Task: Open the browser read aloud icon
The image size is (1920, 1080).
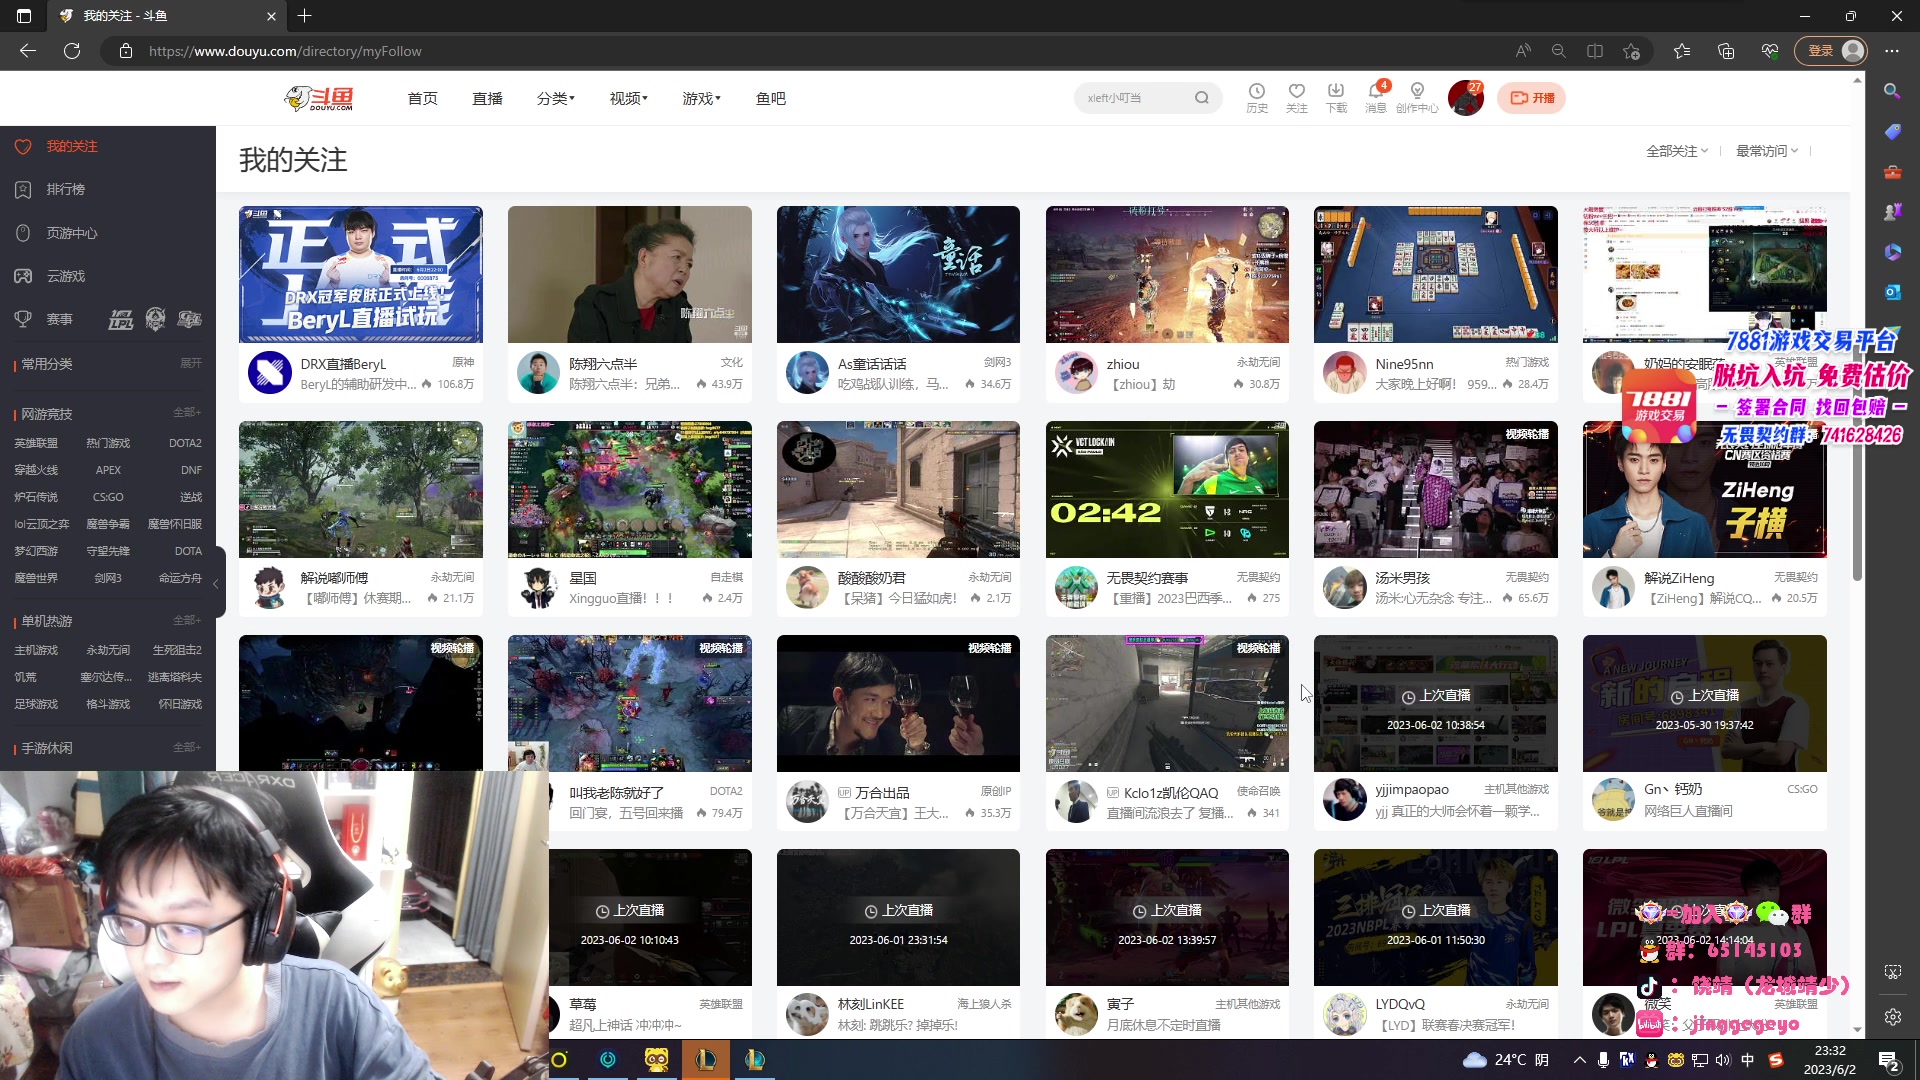Action: click(1523, 51)
